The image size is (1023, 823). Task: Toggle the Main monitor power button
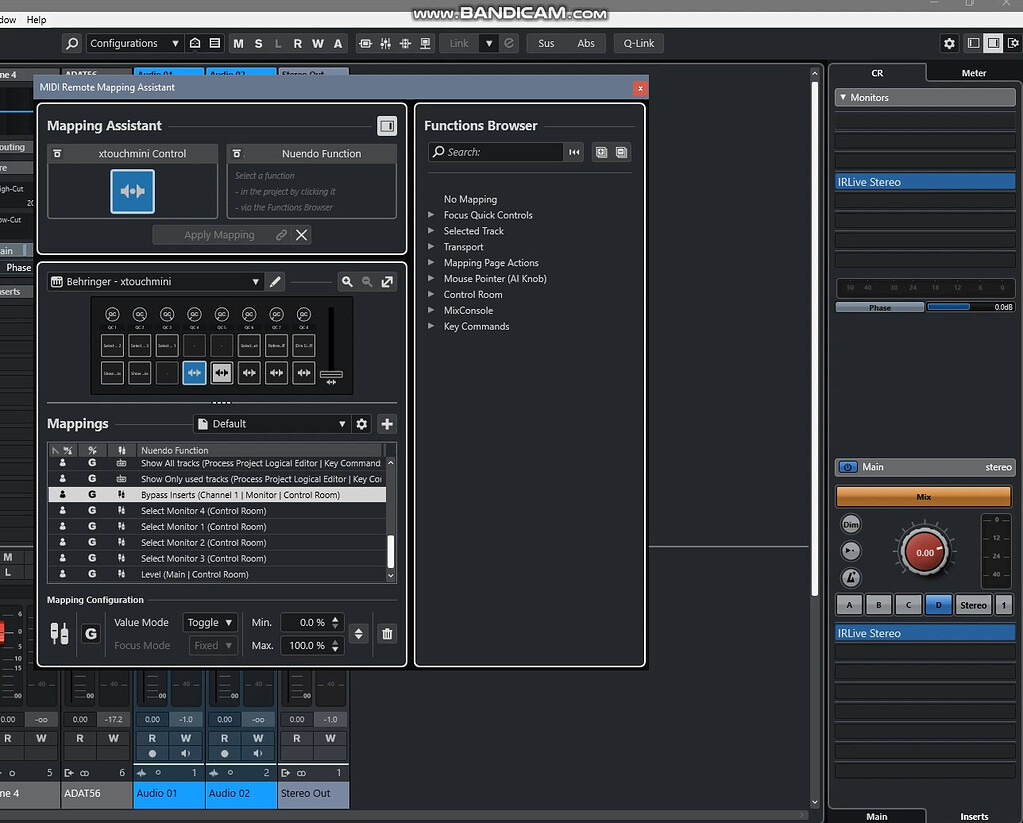(x=847, y=467)
